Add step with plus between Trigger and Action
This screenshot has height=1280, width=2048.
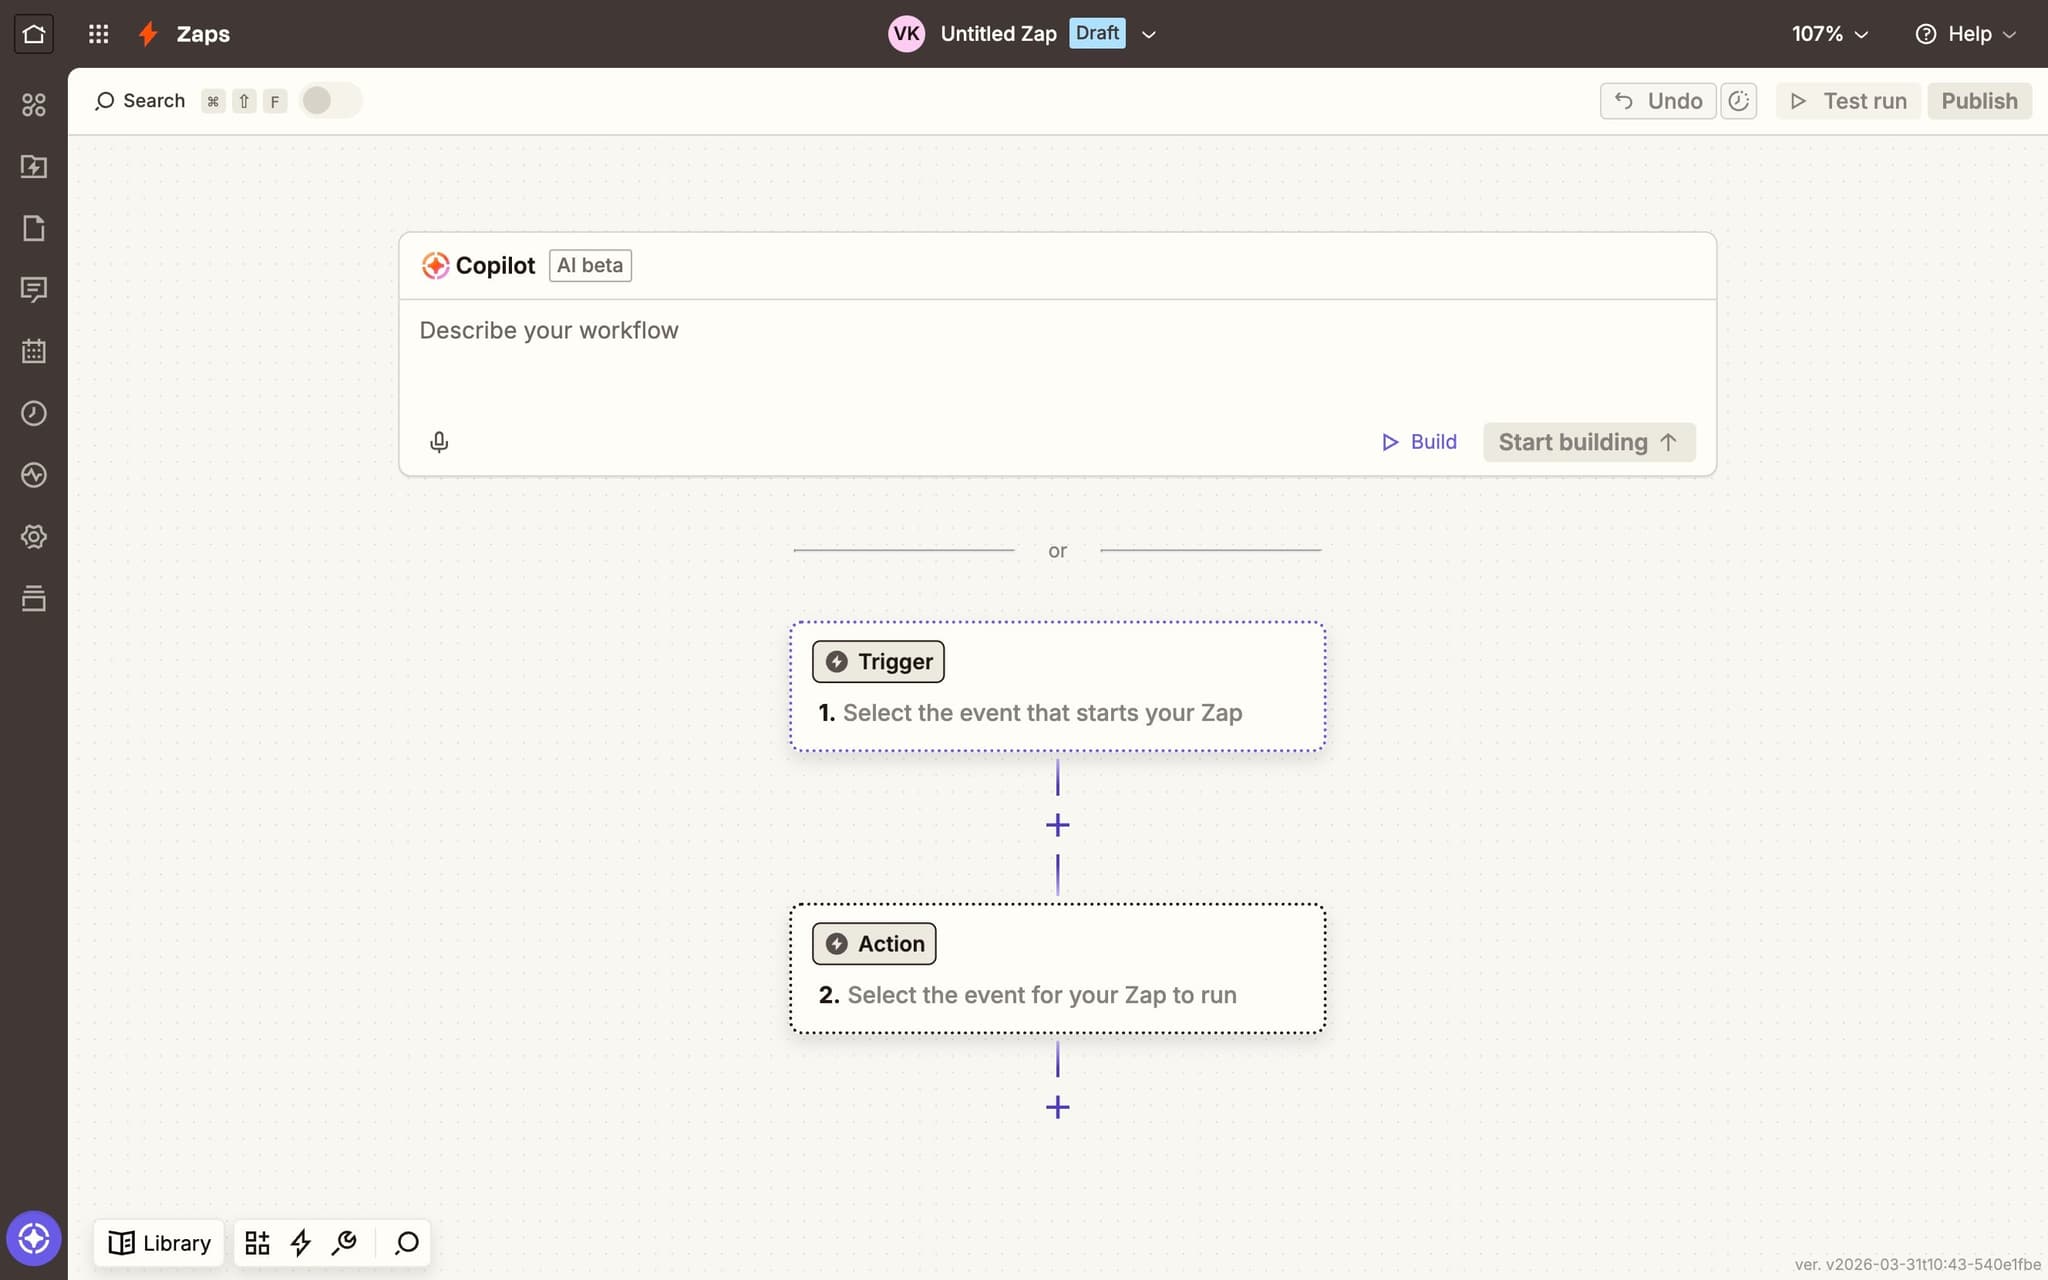pyautogui.click(x=1057, y=825)
